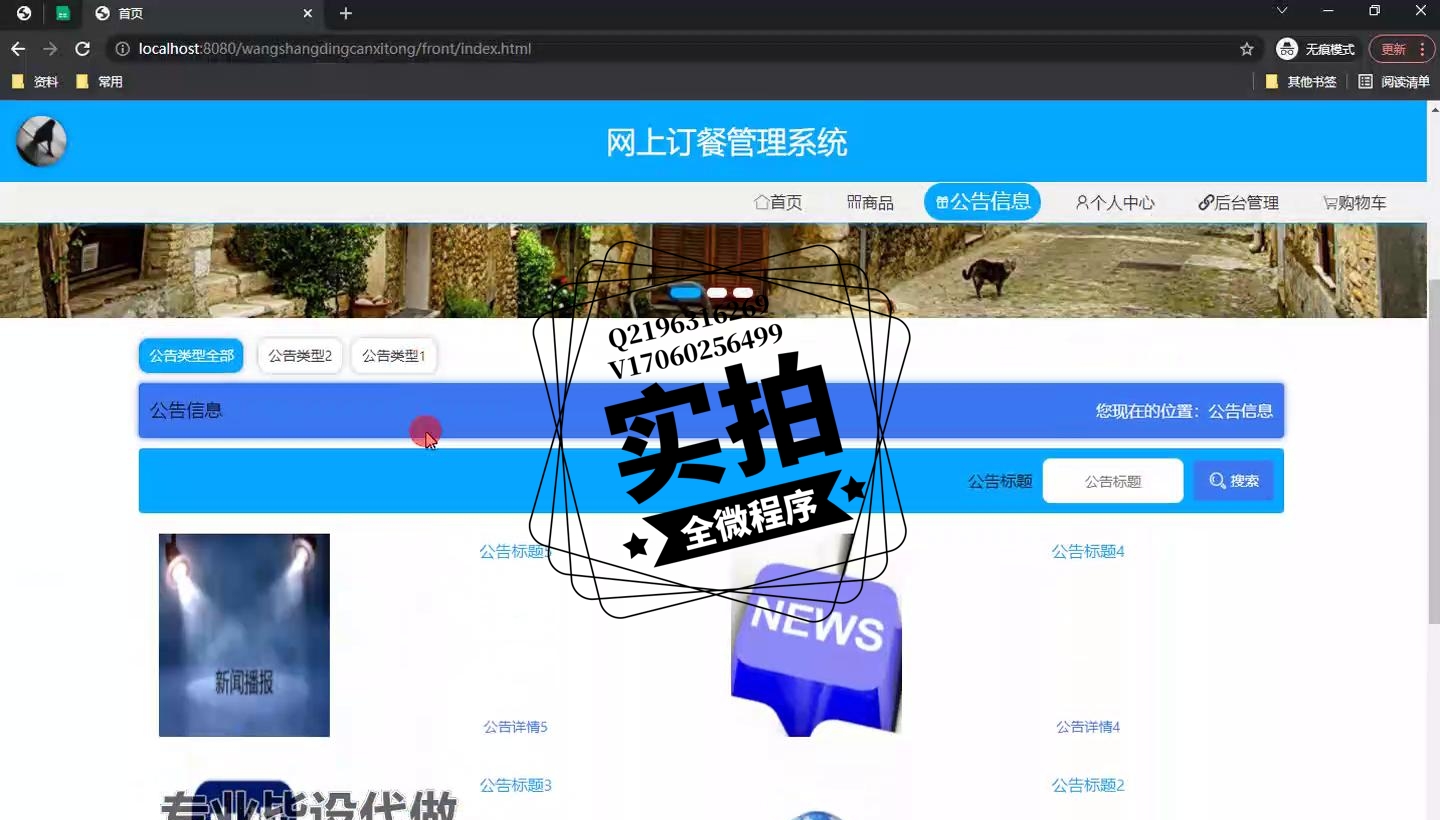Click the 您现在的位置：公告信息 breadcrumb
Viewport: 1440px width, 820px height.
[1184, 411]
